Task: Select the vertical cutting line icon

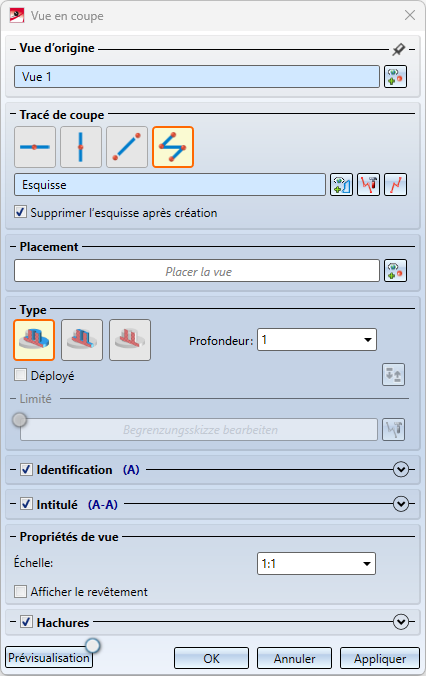Action: [81, 147]
